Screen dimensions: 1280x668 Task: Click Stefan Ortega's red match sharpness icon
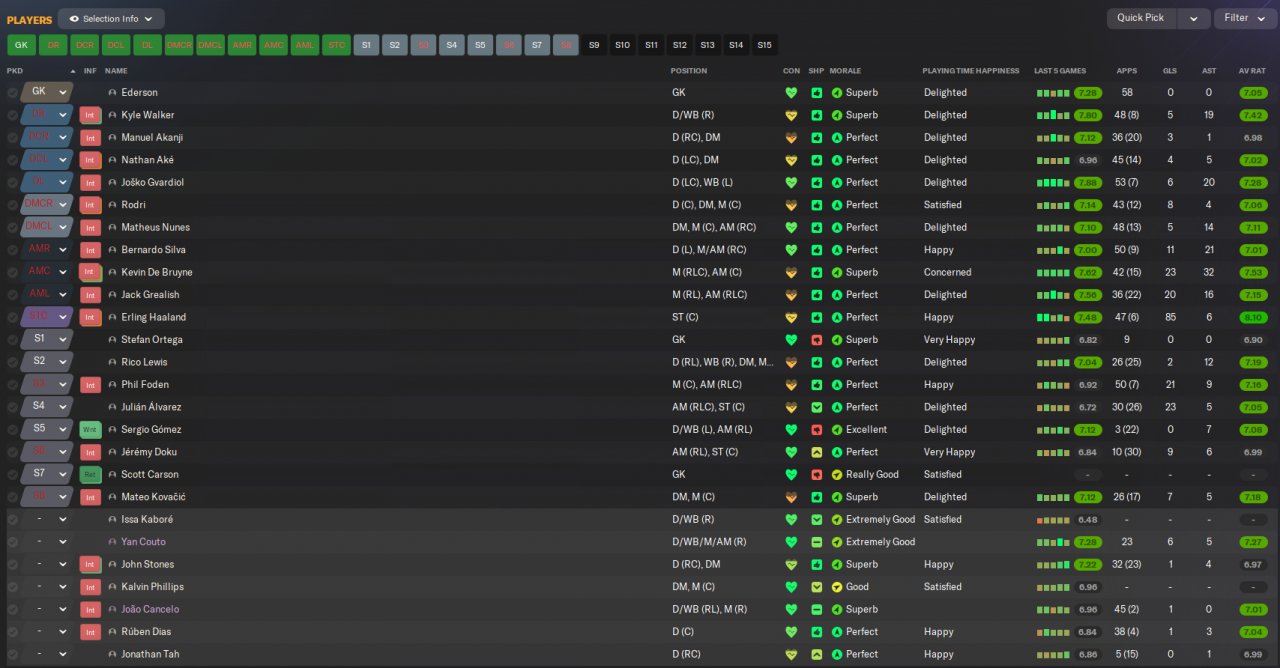point(816,340)
